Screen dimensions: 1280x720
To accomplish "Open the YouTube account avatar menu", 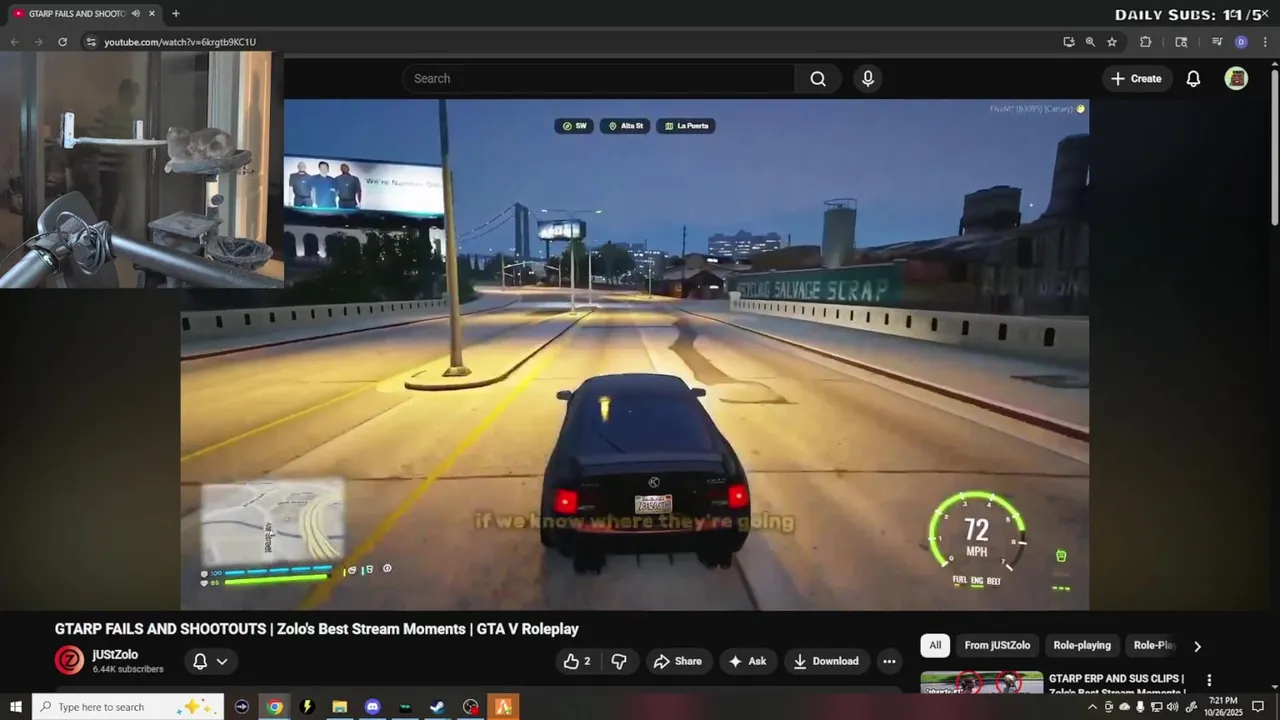I will coord(1236,79).
